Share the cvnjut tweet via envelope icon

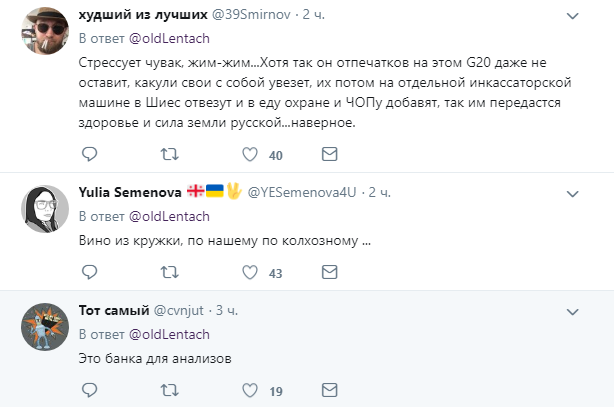pos(329,390)
